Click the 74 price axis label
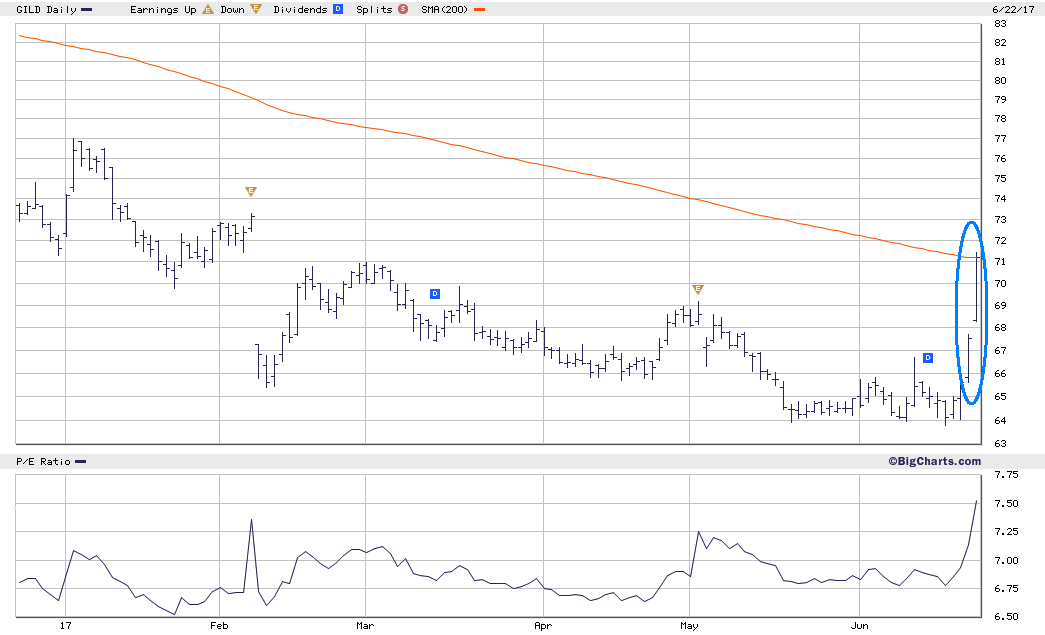 click(1000, 199)
